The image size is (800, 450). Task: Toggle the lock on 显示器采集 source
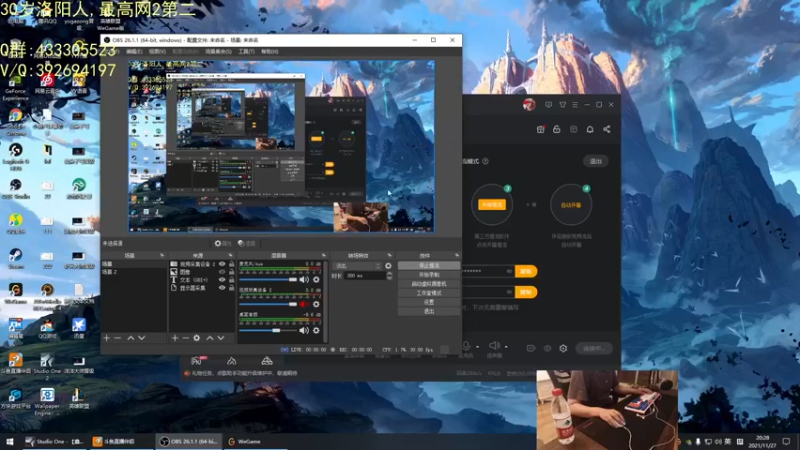232,288
